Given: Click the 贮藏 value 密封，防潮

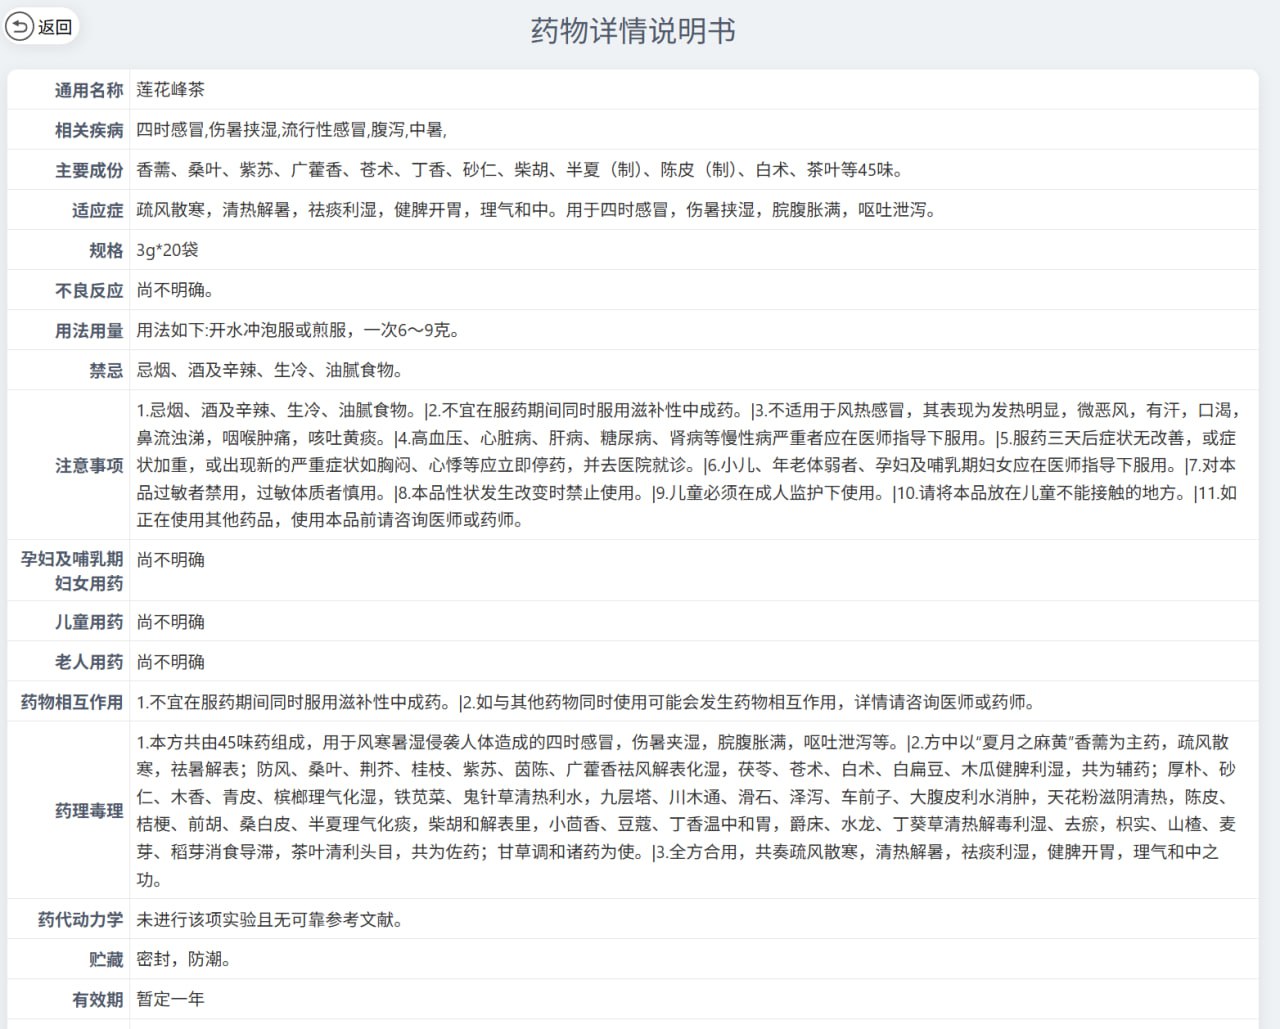Looking at the screenshot, I should coord(182,958).
